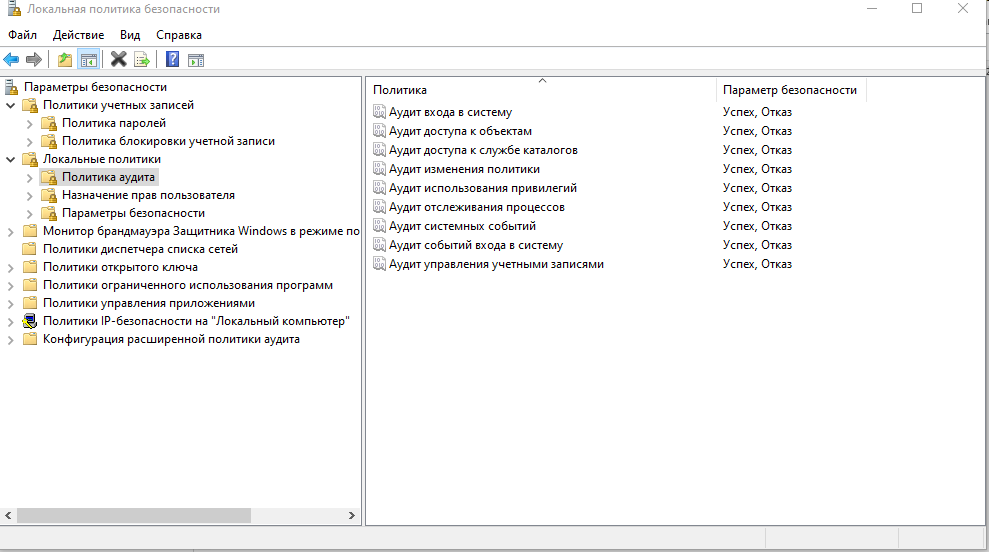The width and height of the screenshot is (989, 552).
Task: Select the IP security policies computer icon
Action: pos(30,321)
